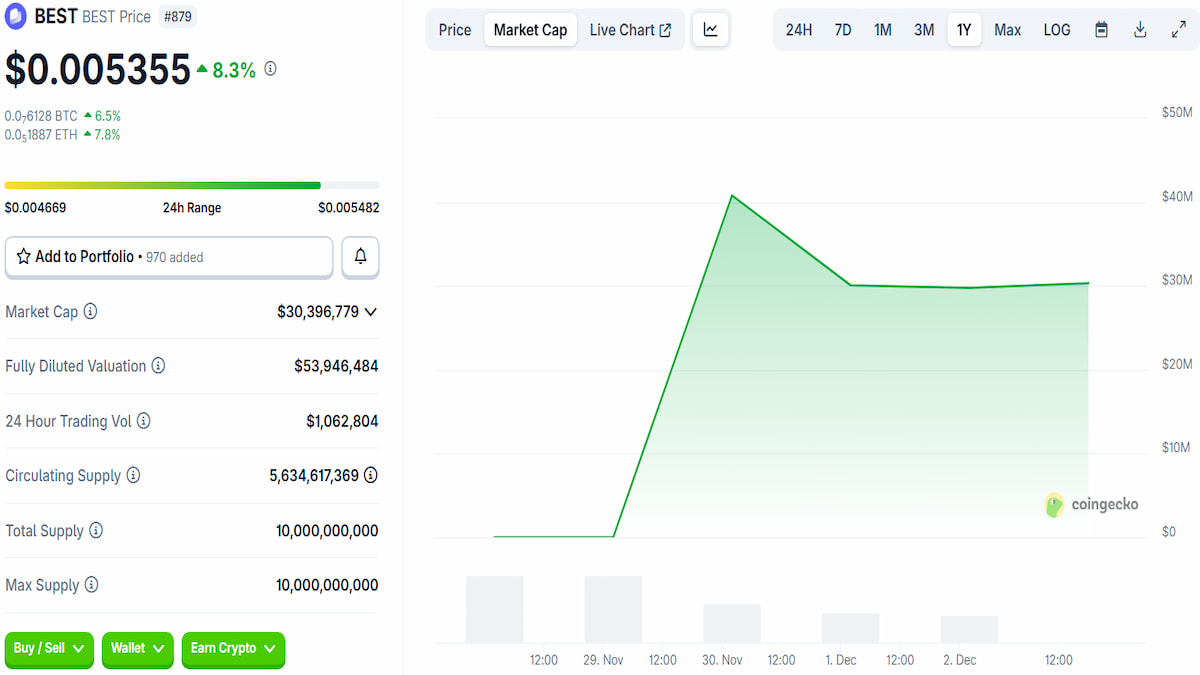Switch to the Price chart tab
This screenshot has height=675, width=1200.
(454, 30)
